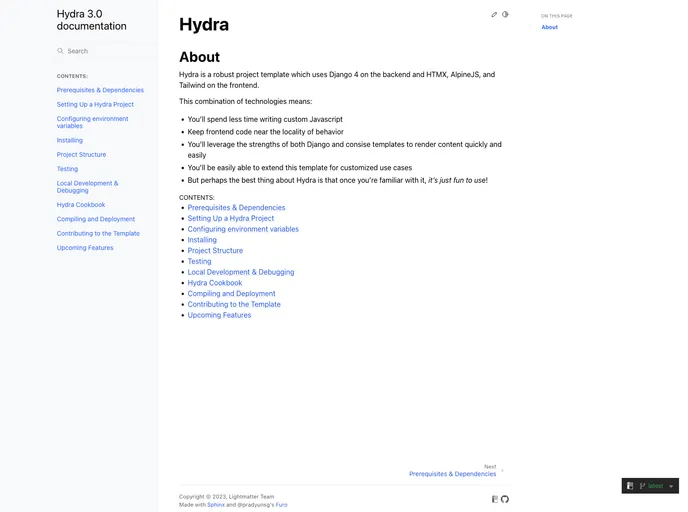Open the Sphinx link in footer
This screenshot has height=512, width=688.
pos(216,505)
